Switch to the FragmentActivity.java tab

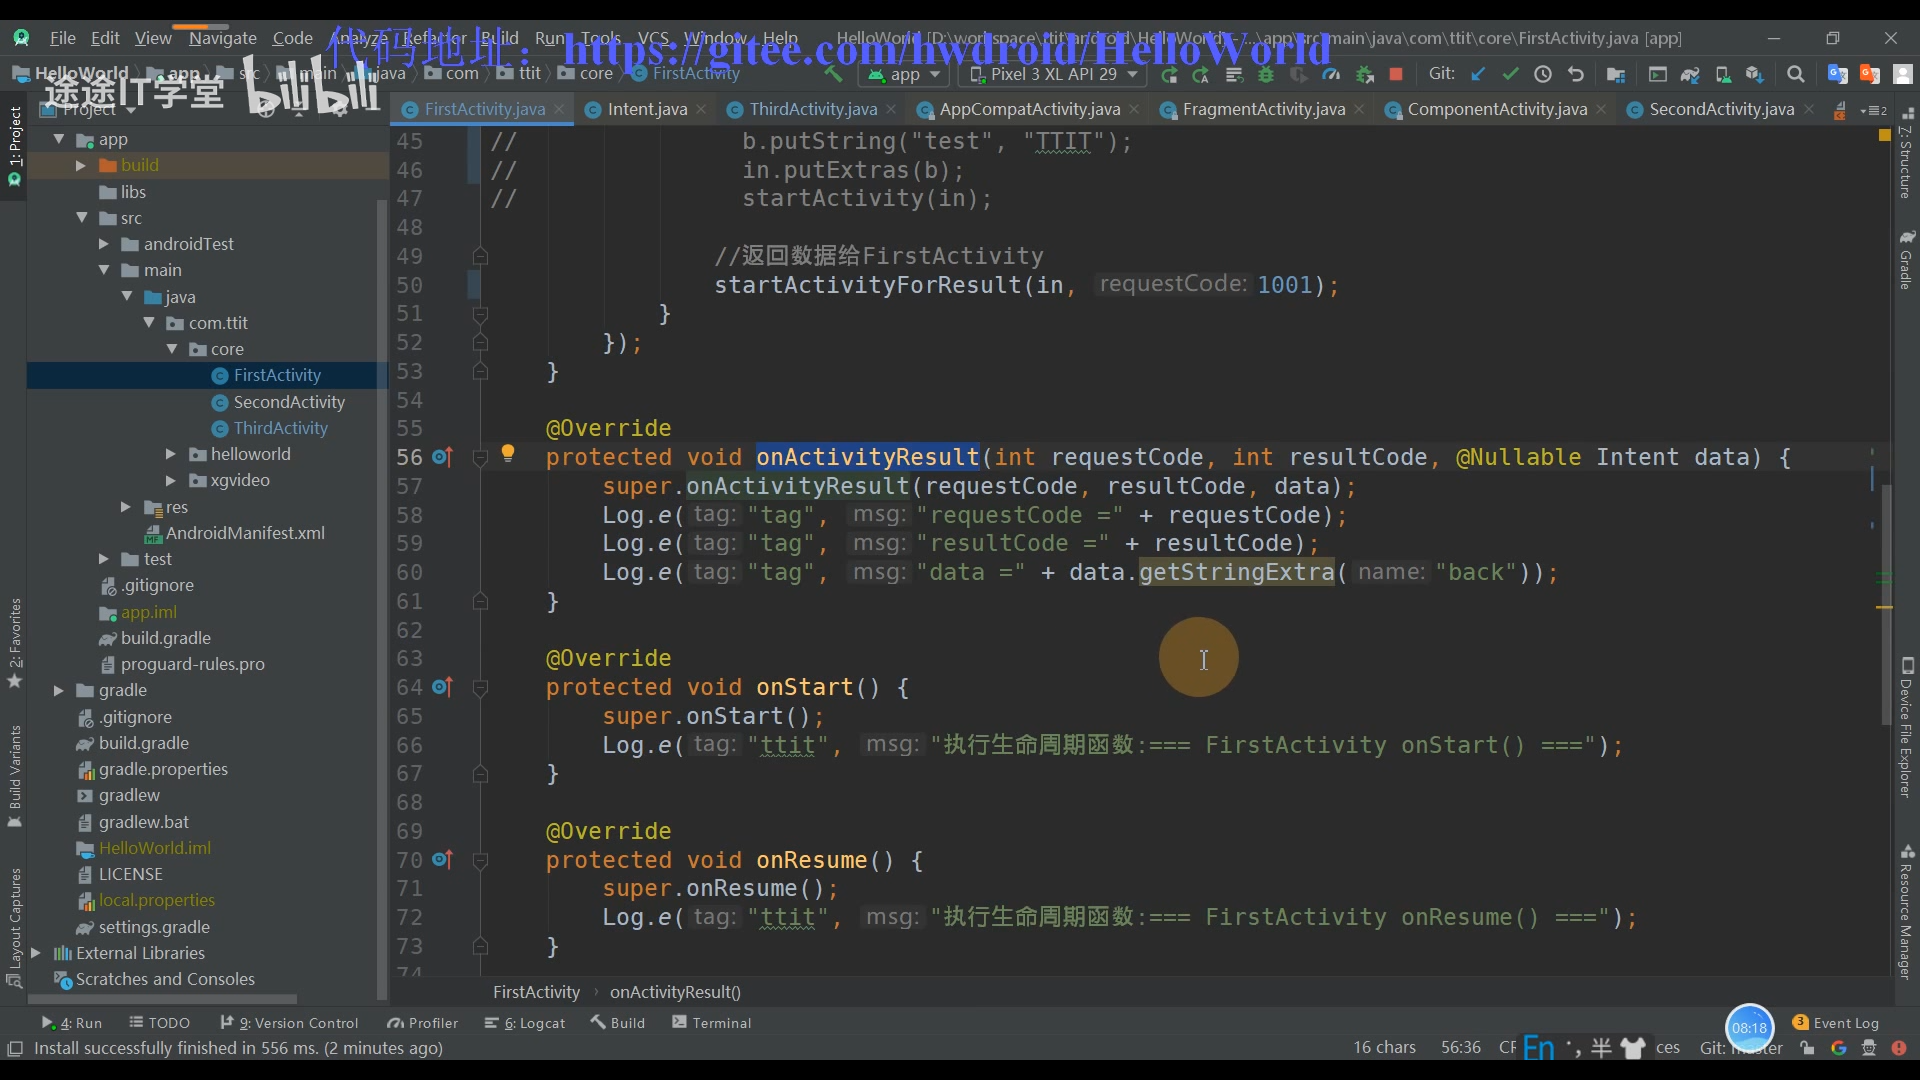(x=1263, y=109)
